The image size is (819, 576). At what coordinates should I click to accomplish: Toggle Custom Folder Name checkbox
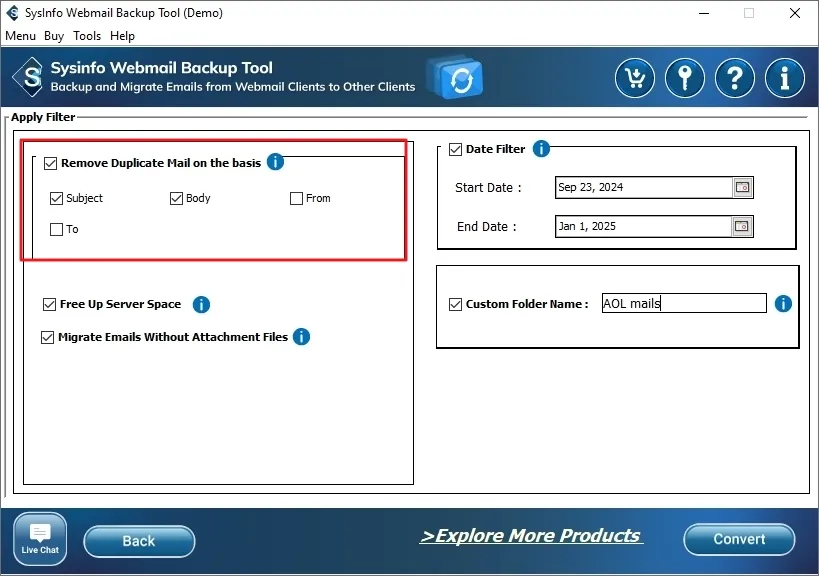455,304
